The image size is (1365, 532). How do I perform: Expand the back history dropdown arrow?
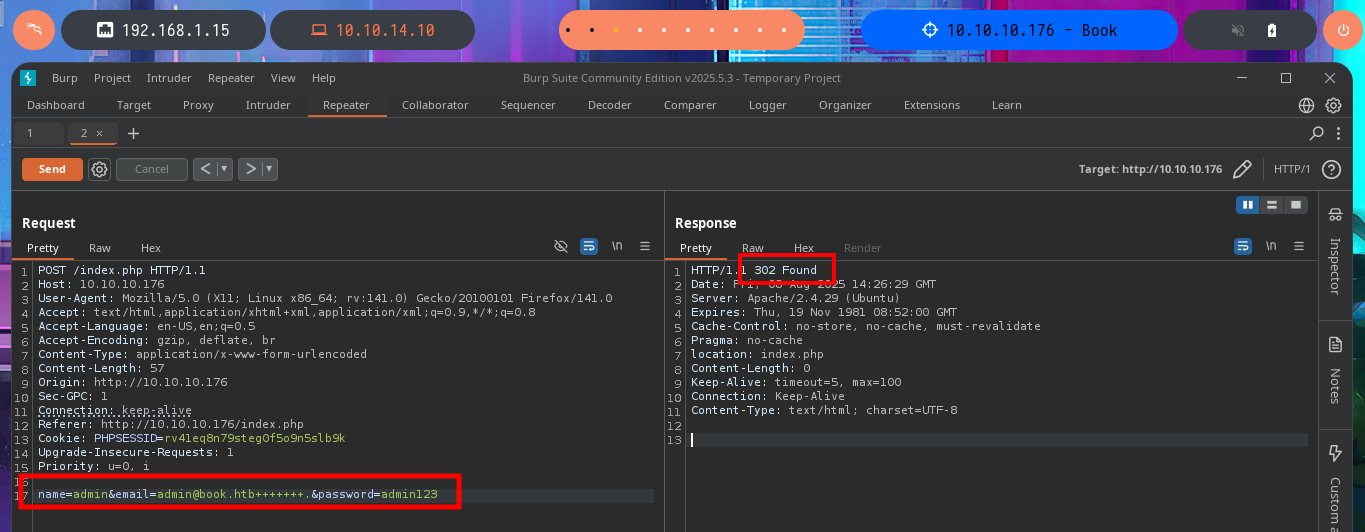(225, 169)
